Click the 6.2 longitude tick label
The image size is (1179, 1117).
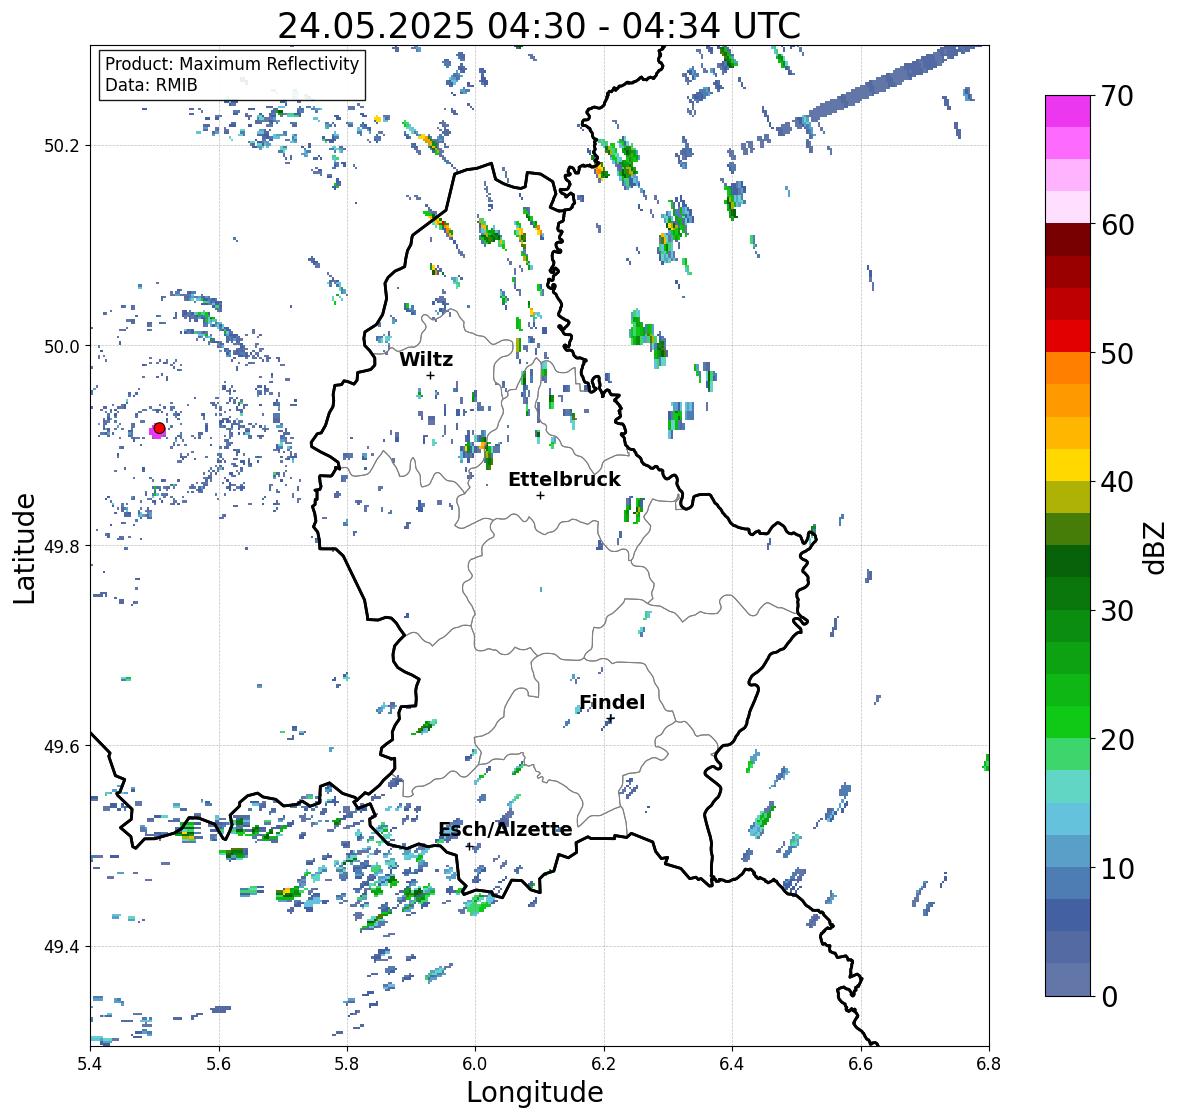coord(604,1064)
